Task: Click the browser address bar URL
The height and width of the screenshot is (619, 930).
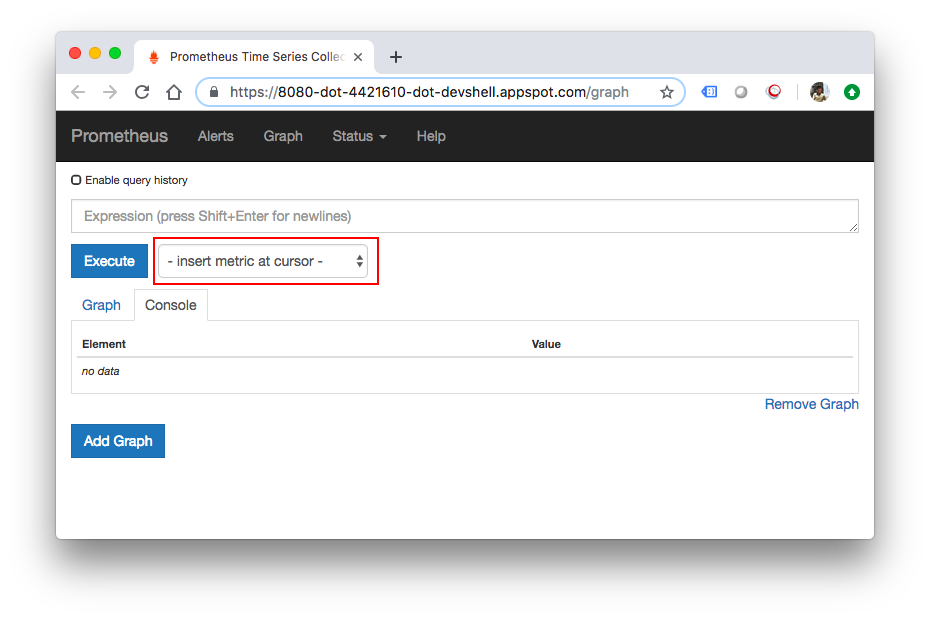Action: [429, 92]
